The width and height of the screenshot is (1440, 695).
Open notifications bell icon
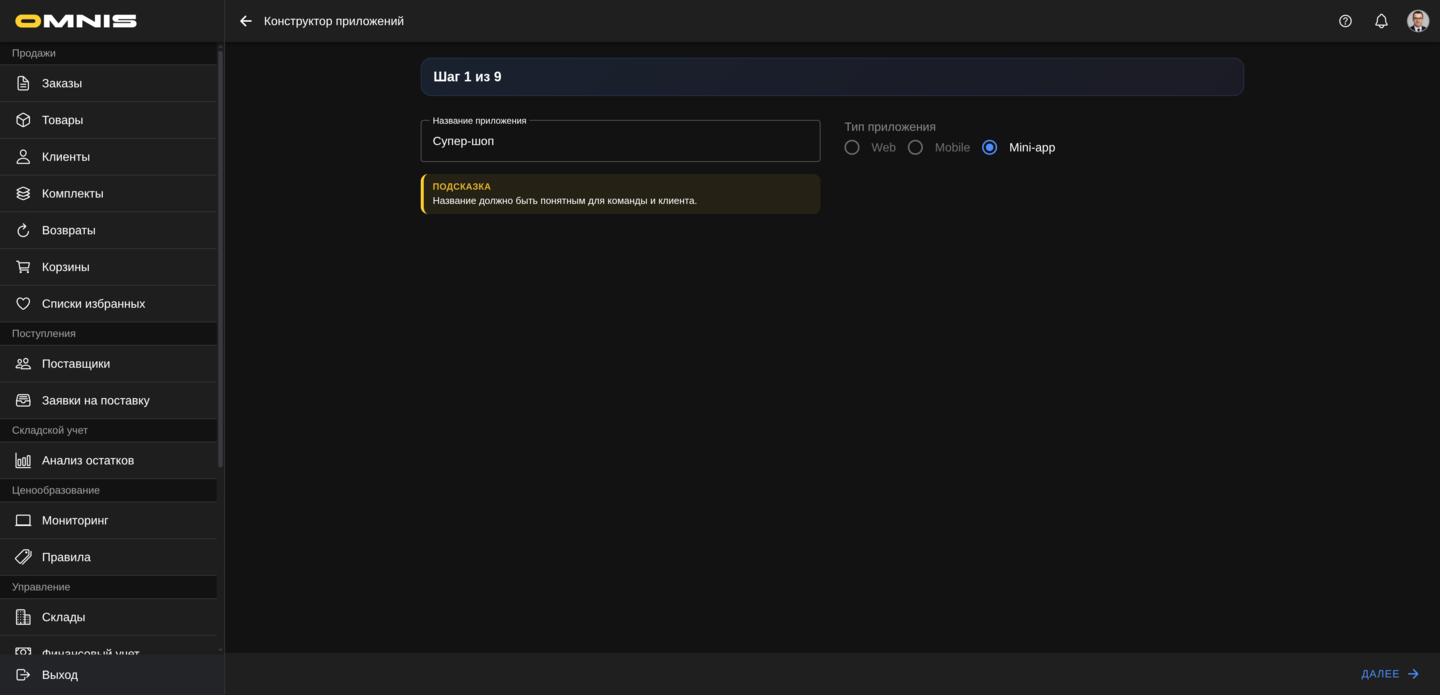[x=1381, y=21]
